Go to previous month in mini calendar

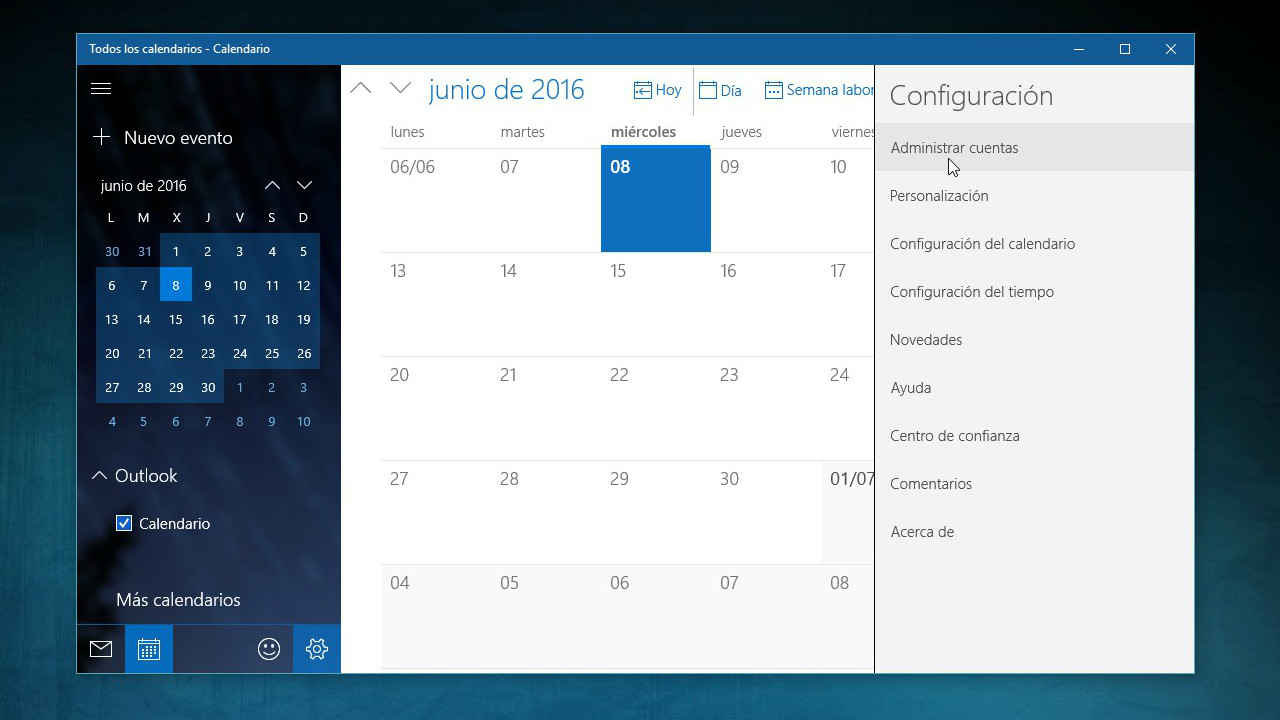272,185
